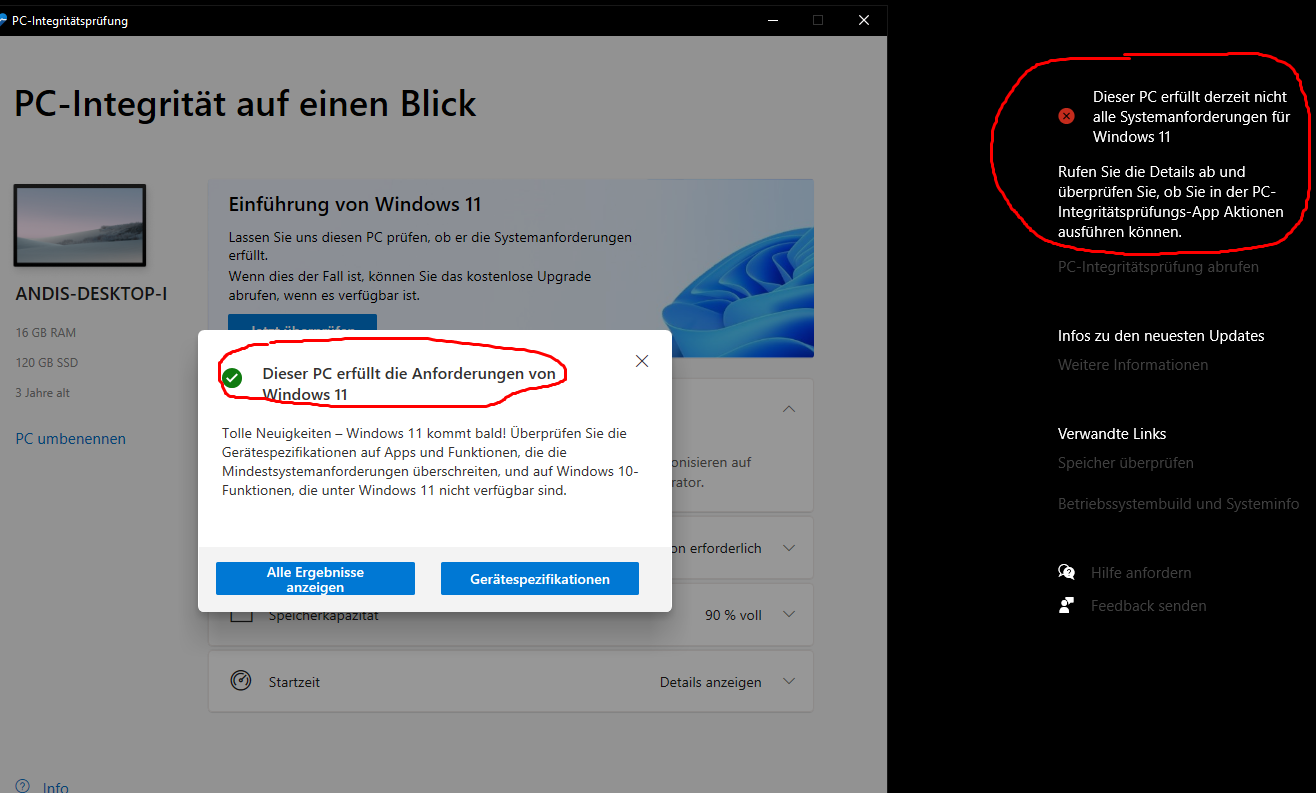1316x793 pixels.
Task: Click the Alle Ergebnisse anzeigen button
Action: [315, 579]
